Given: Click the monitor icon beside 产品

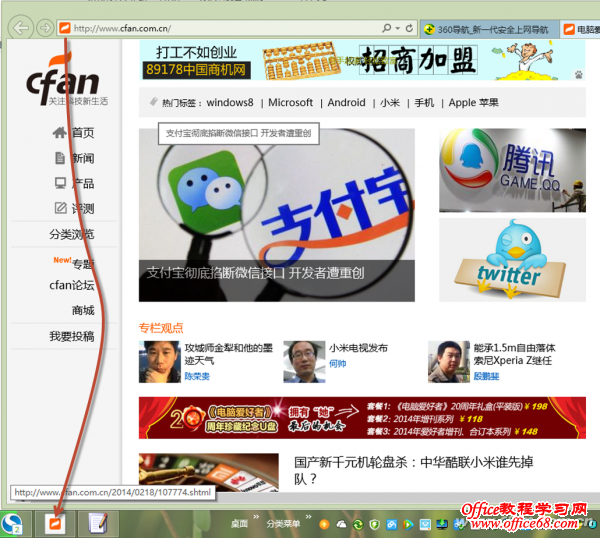Looking at the screenshot, I should [60, 183].
